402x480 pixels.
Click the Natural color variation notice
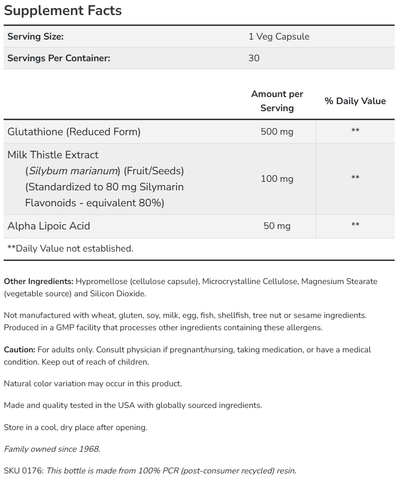click(93, 384)
